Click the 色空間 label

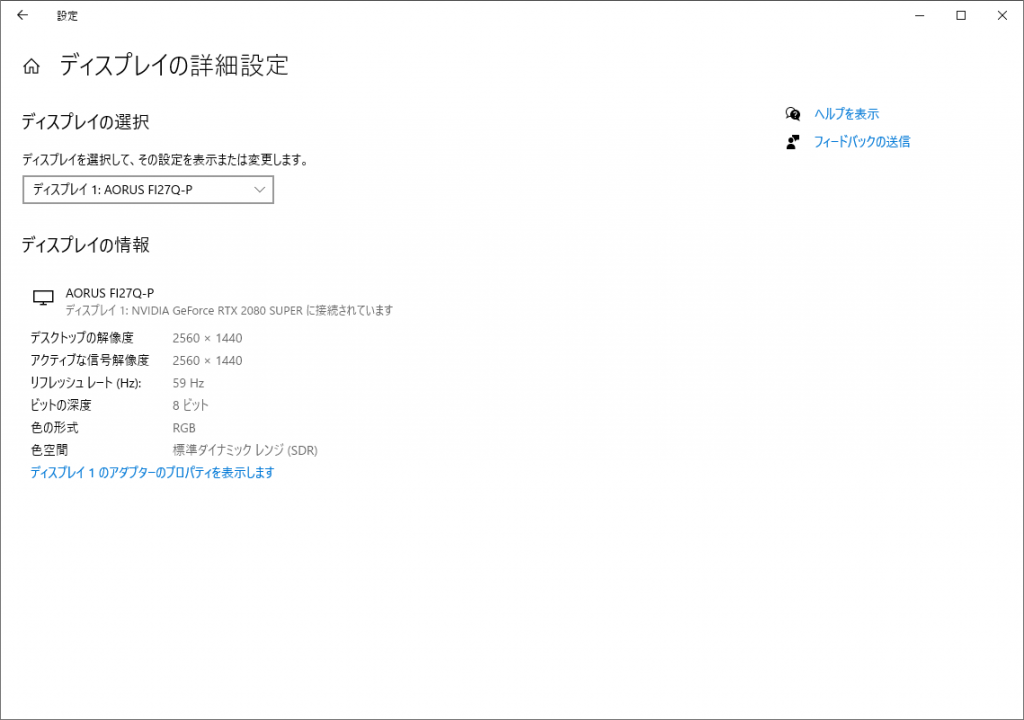[x=49, y=450]
